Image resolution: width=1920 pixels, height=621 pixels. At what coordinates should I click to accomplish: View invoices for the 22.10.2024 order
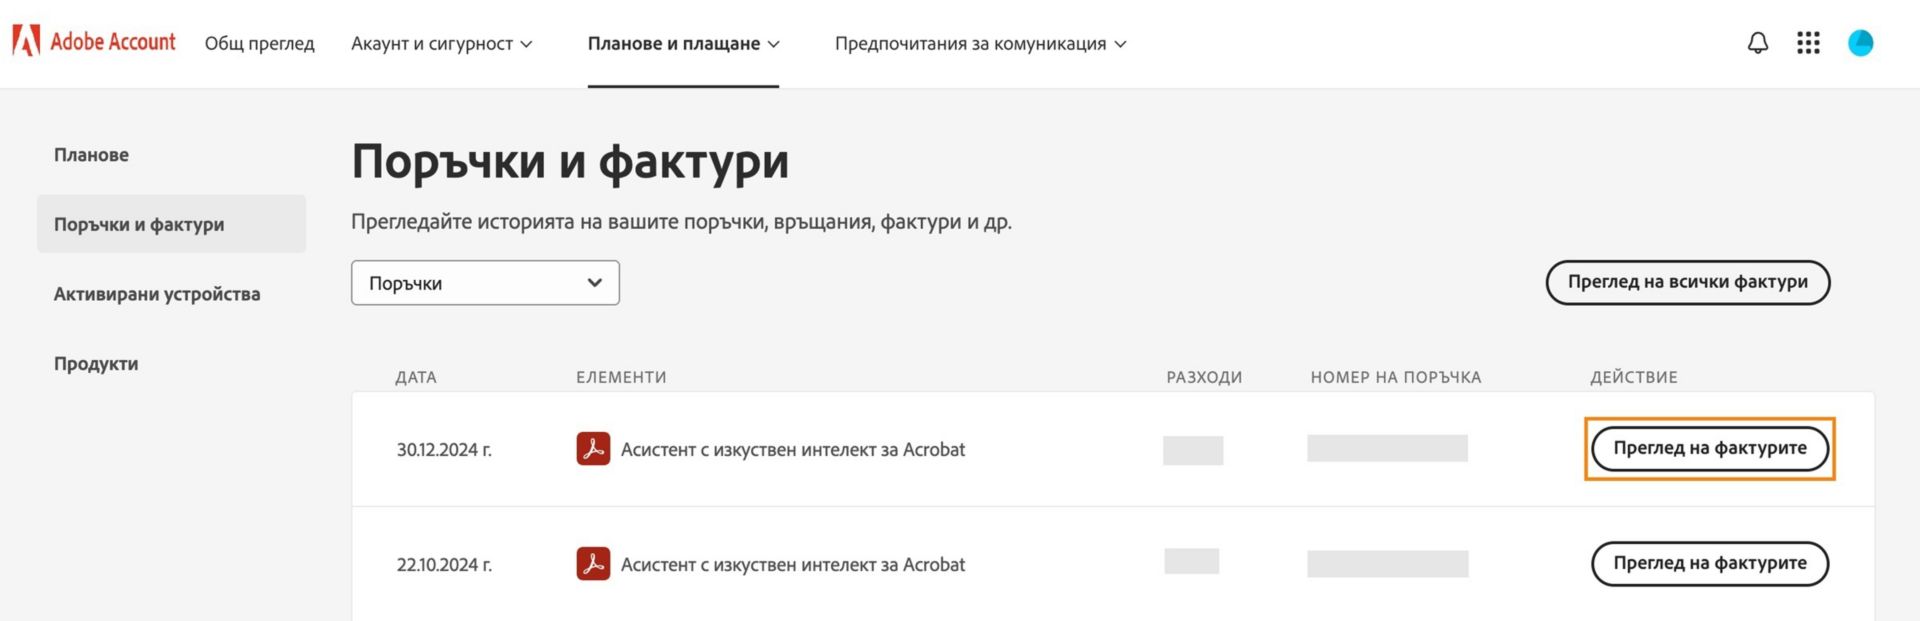[1709, 563]
